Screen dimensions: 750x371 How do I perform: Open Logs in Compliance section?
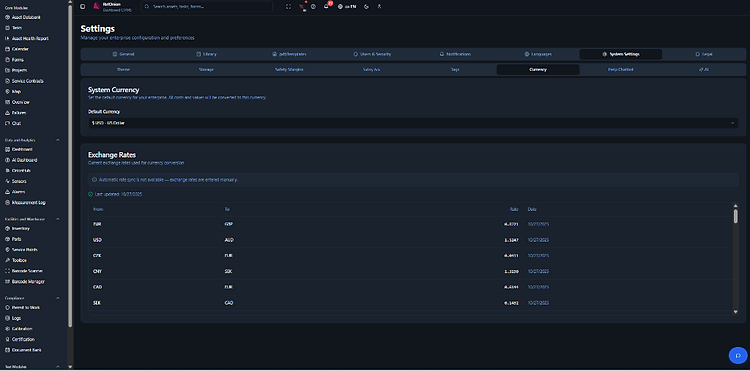(x=13, y=318)
